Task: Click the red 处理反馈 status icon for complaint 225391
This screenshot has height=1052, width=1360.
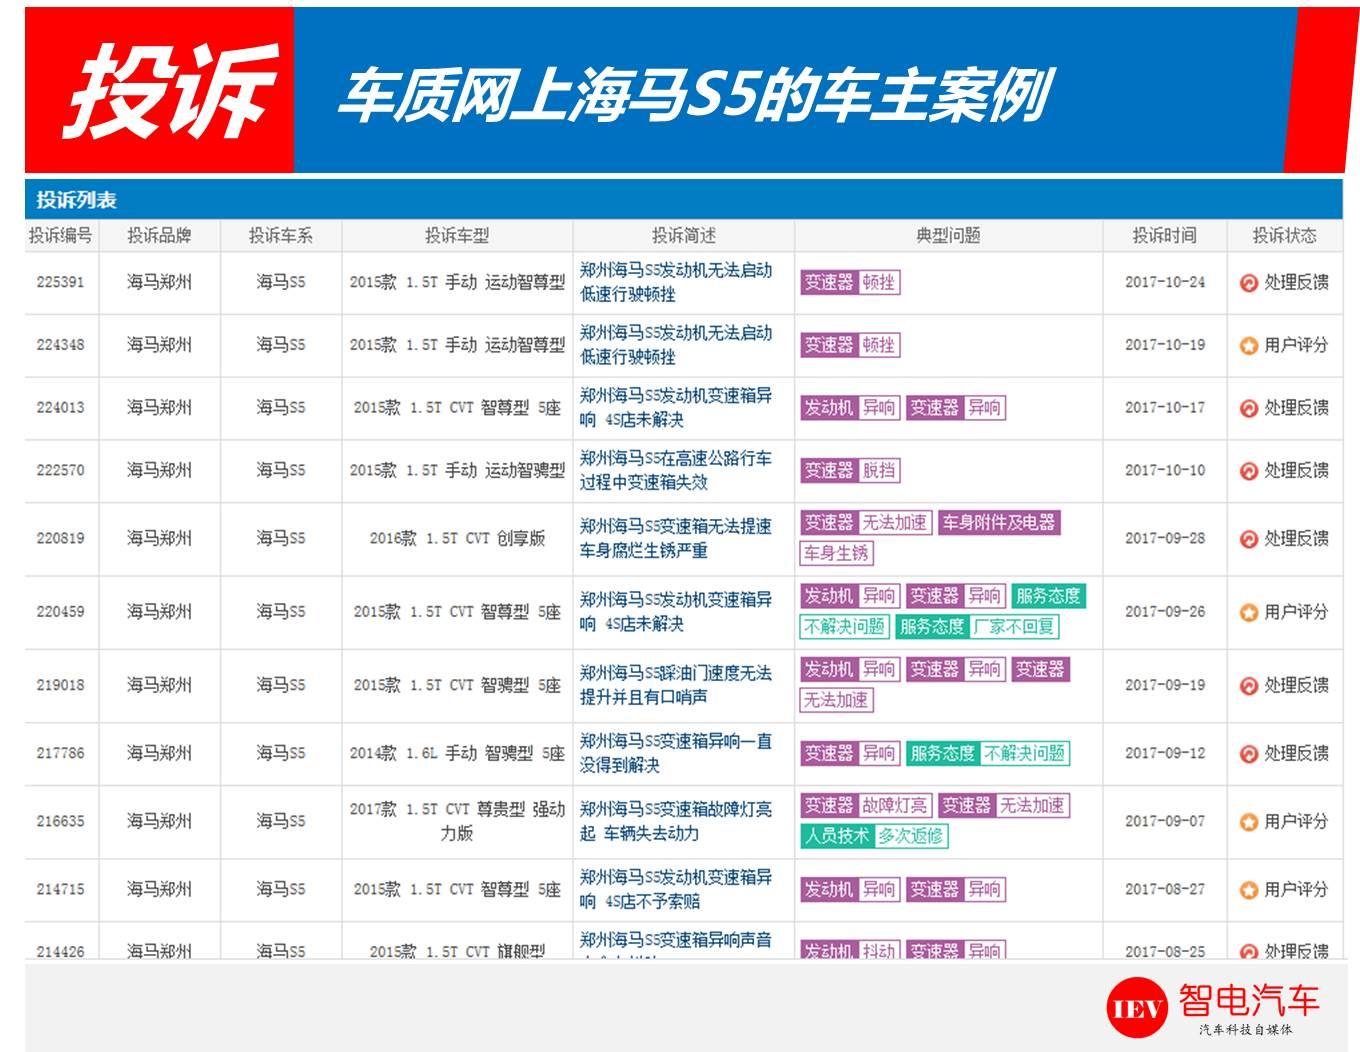Action: coord(1248,283)
